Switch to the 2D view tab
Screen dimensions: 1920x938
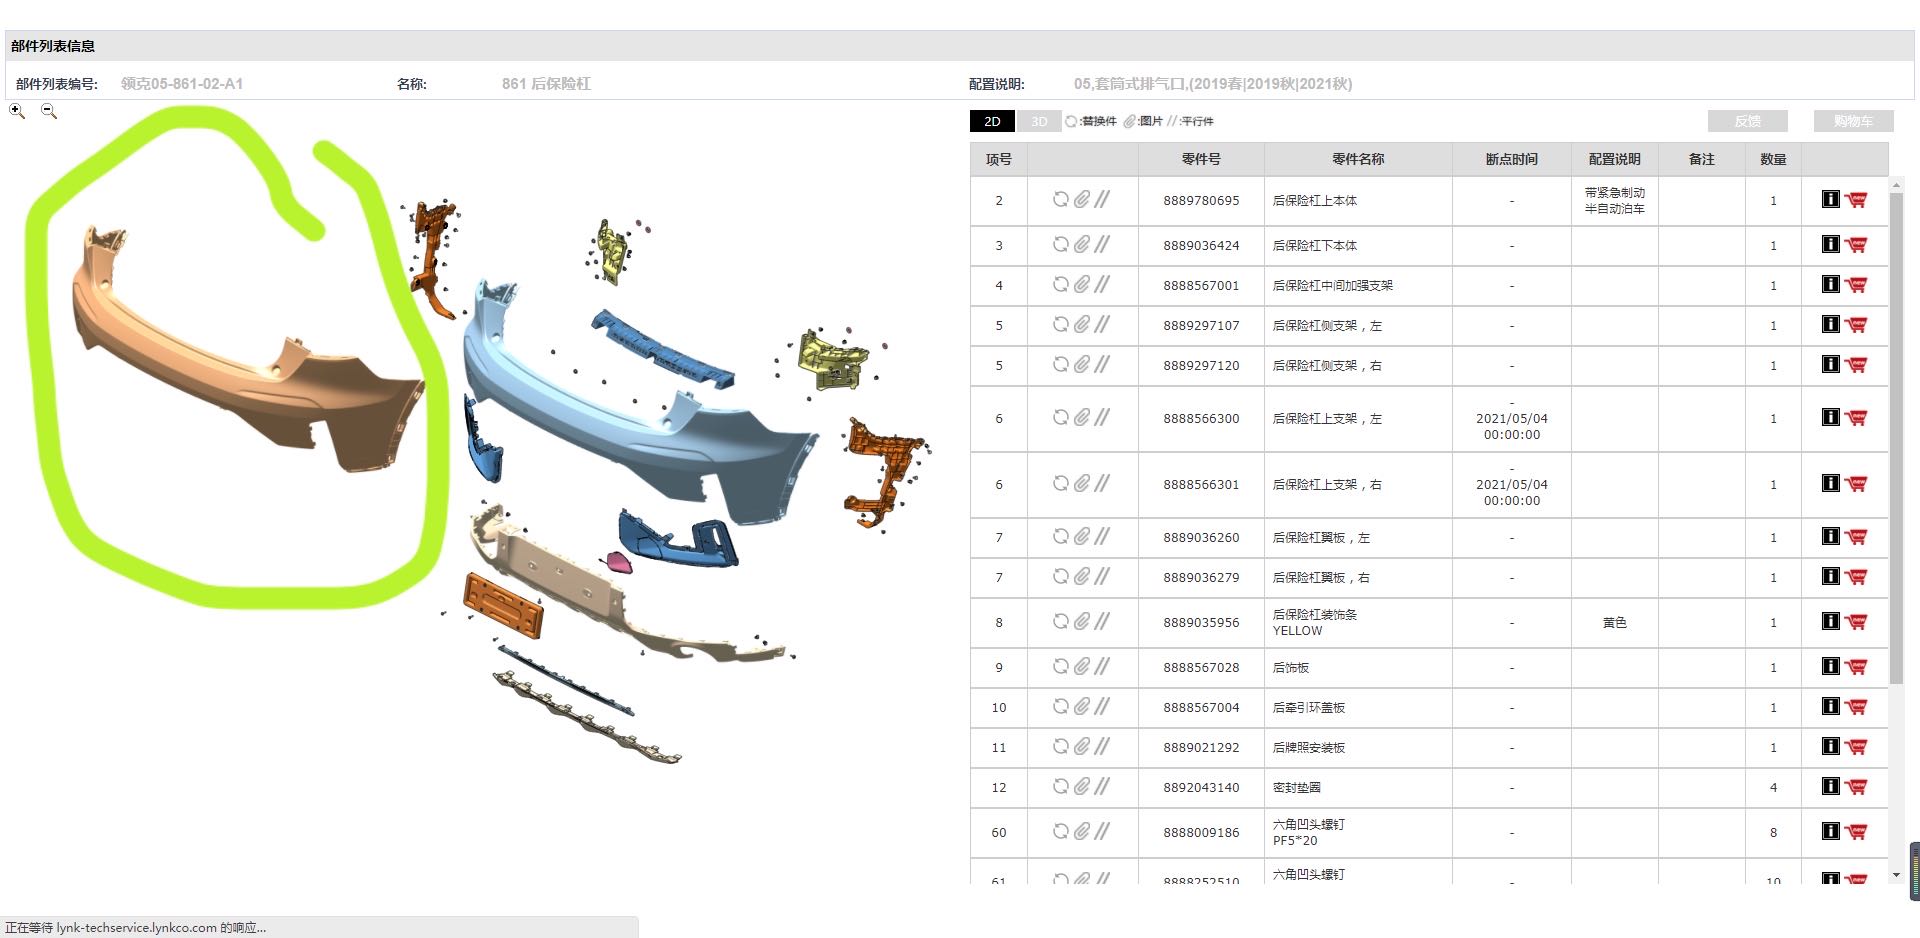992,121
